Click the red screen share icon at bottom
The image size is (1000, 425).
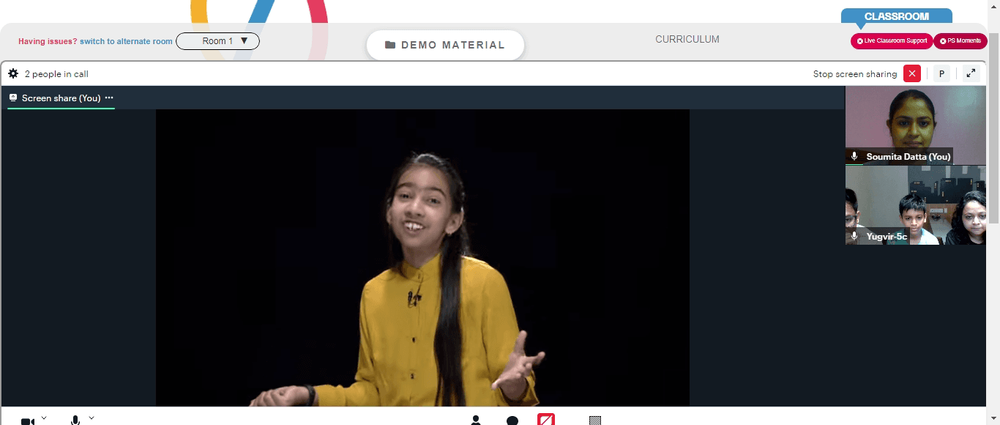point(546,420)
